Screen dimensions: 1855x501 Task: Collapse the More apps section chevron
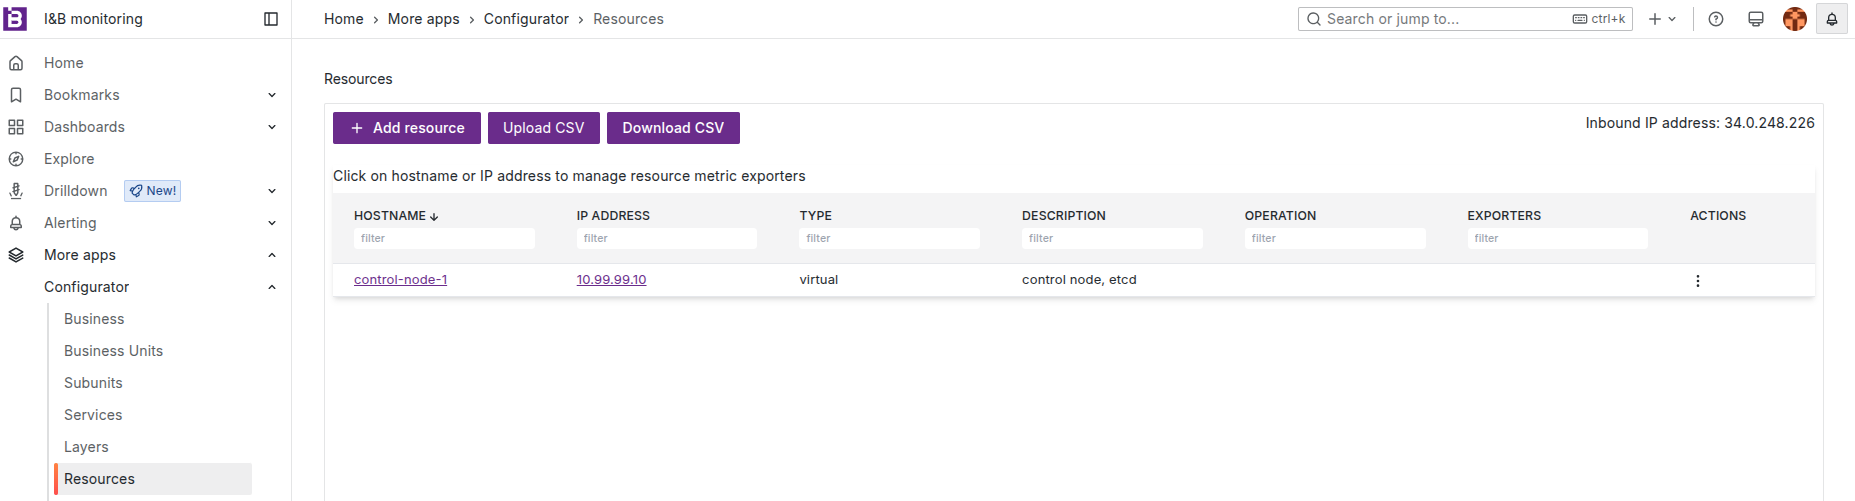click(x=272, y=255)
